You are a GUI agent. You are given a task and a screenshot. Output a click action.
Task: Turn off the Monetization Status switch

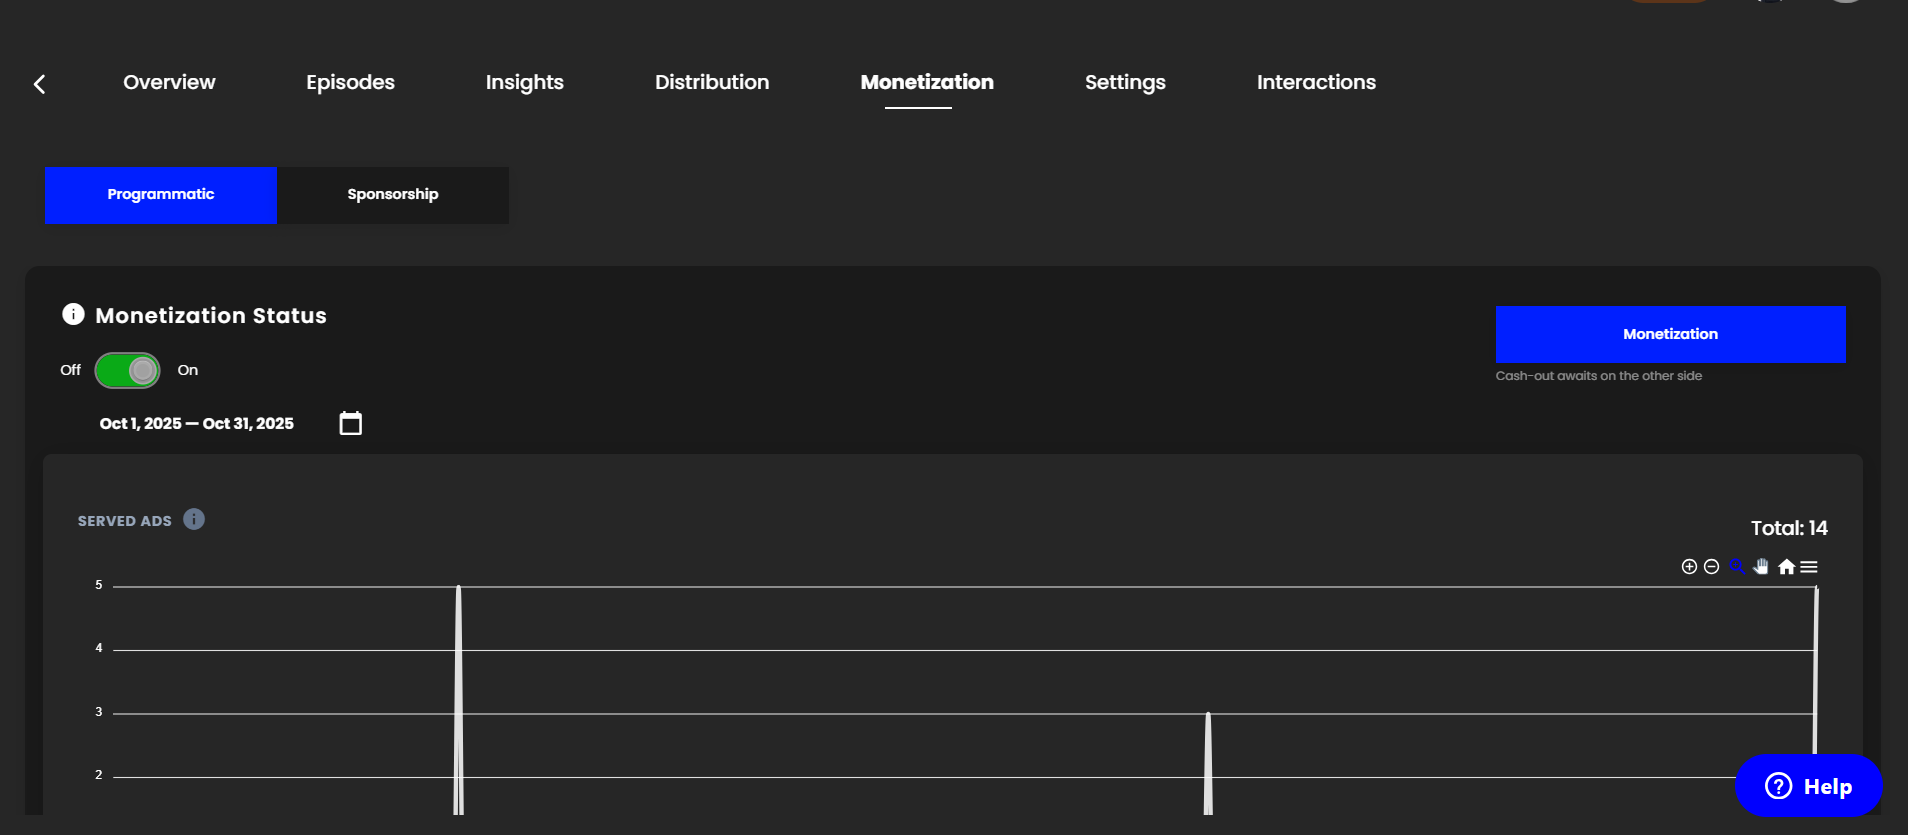click(x=127, y=370)
